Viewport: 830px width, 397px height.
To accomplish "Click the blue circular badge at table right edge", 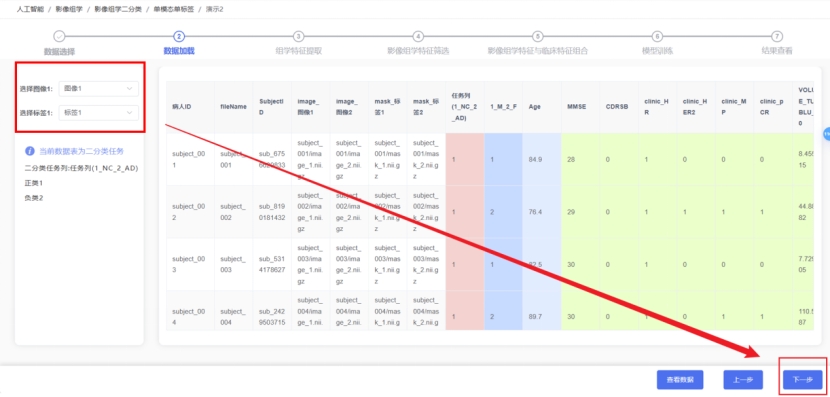I will click(x=827, y=135).
